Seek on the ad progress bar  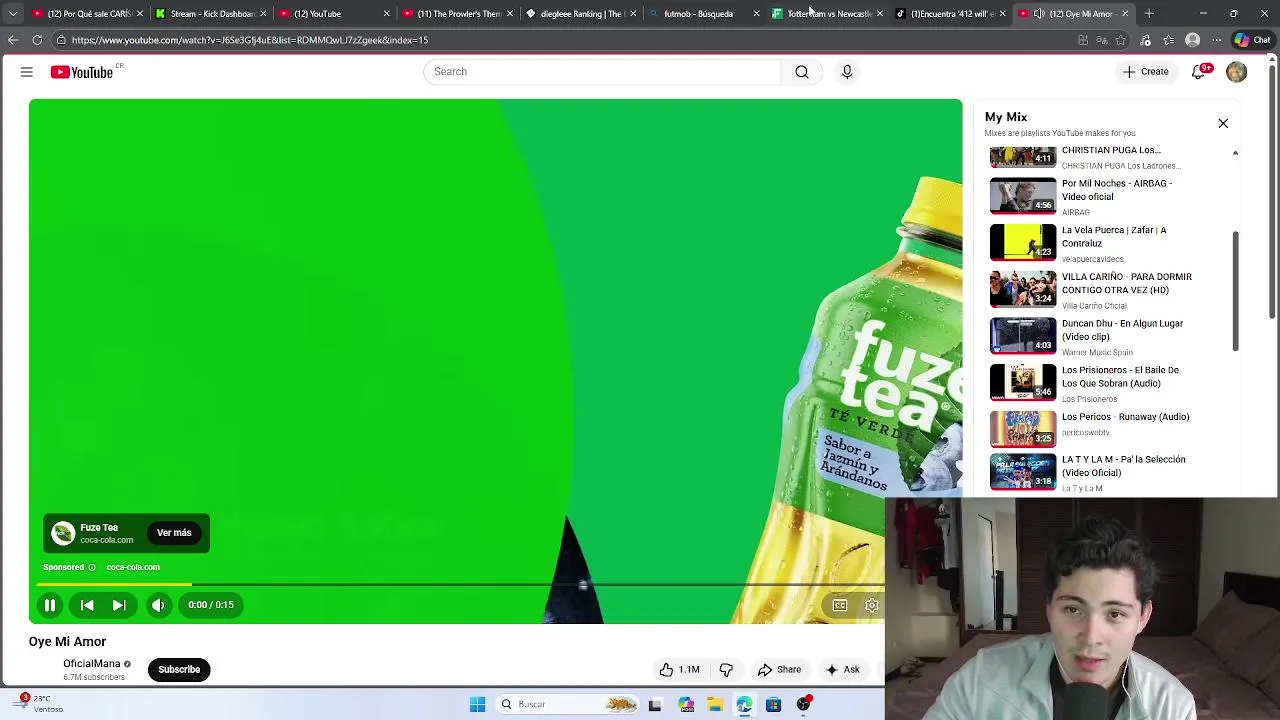460,584
